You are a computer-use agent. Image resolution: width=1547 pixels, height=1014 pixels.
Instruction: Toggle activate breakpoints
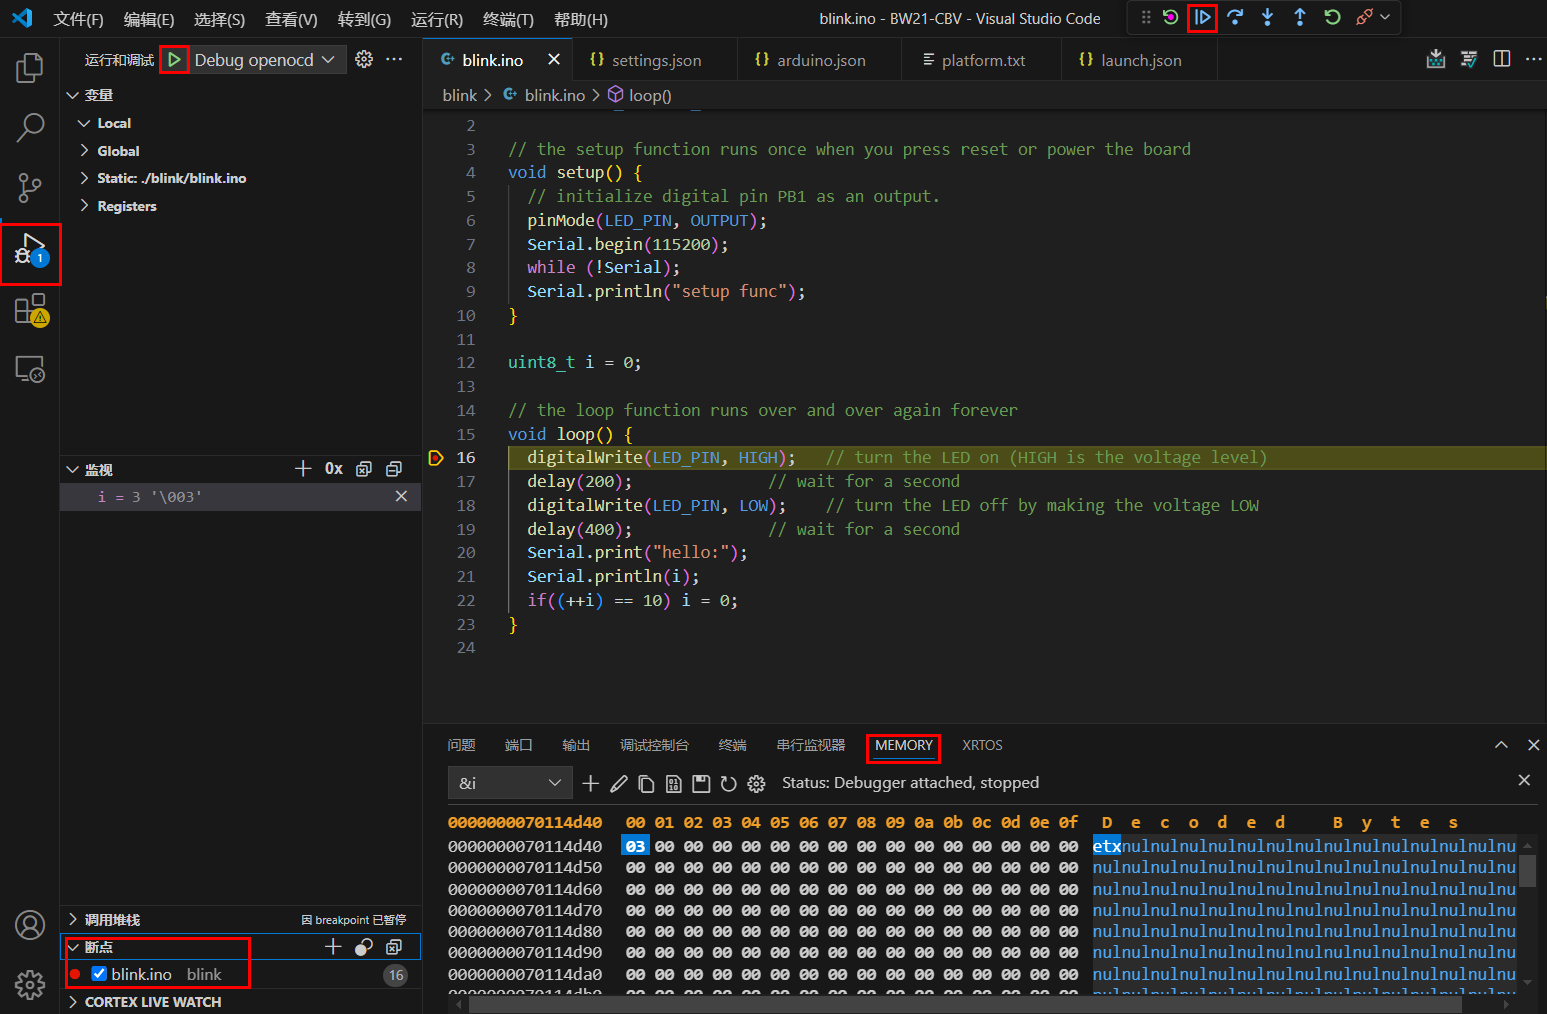pos(364,946)
